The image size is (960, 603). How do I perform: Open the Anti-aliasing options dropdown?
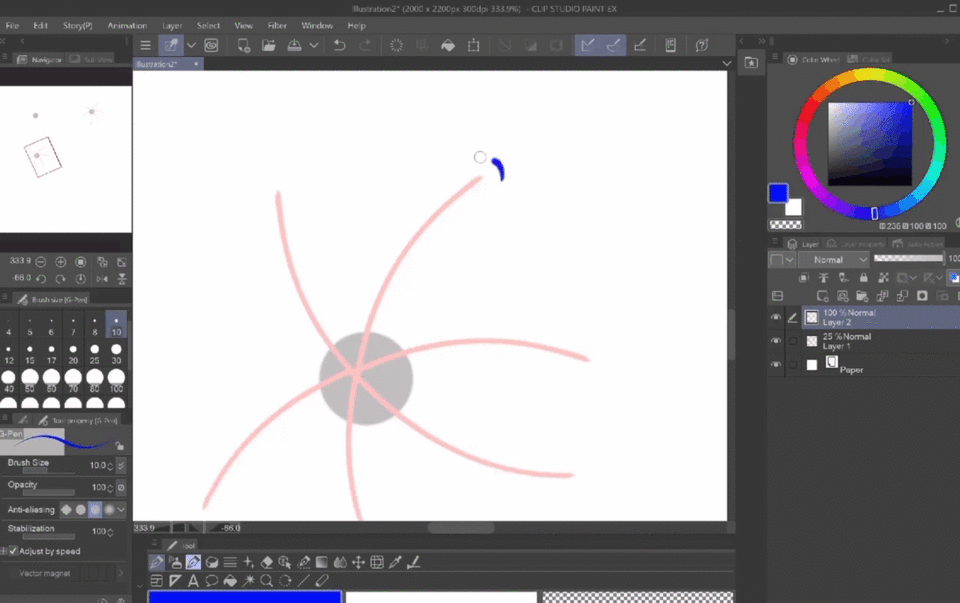[121, 509]
